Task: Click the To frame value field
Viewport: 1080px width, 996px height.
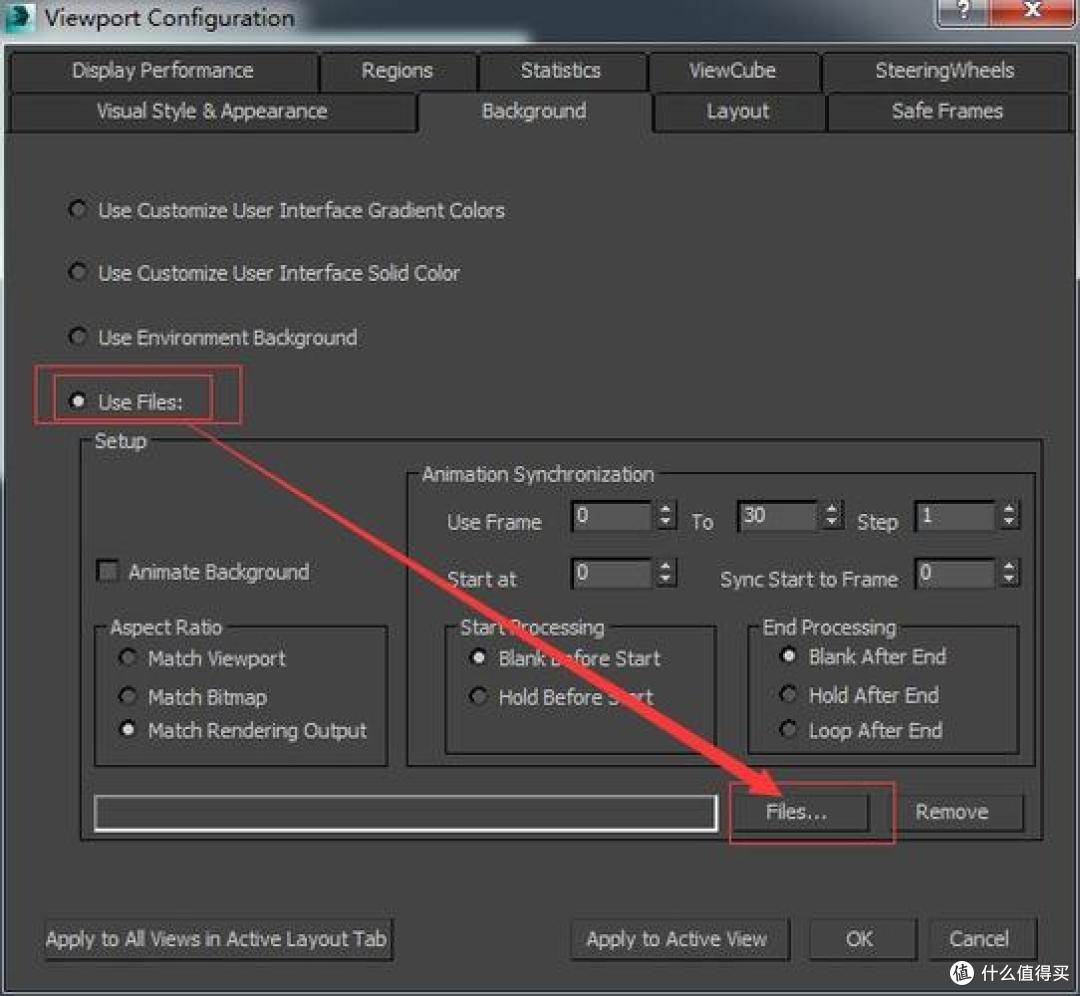Action: 778,516
